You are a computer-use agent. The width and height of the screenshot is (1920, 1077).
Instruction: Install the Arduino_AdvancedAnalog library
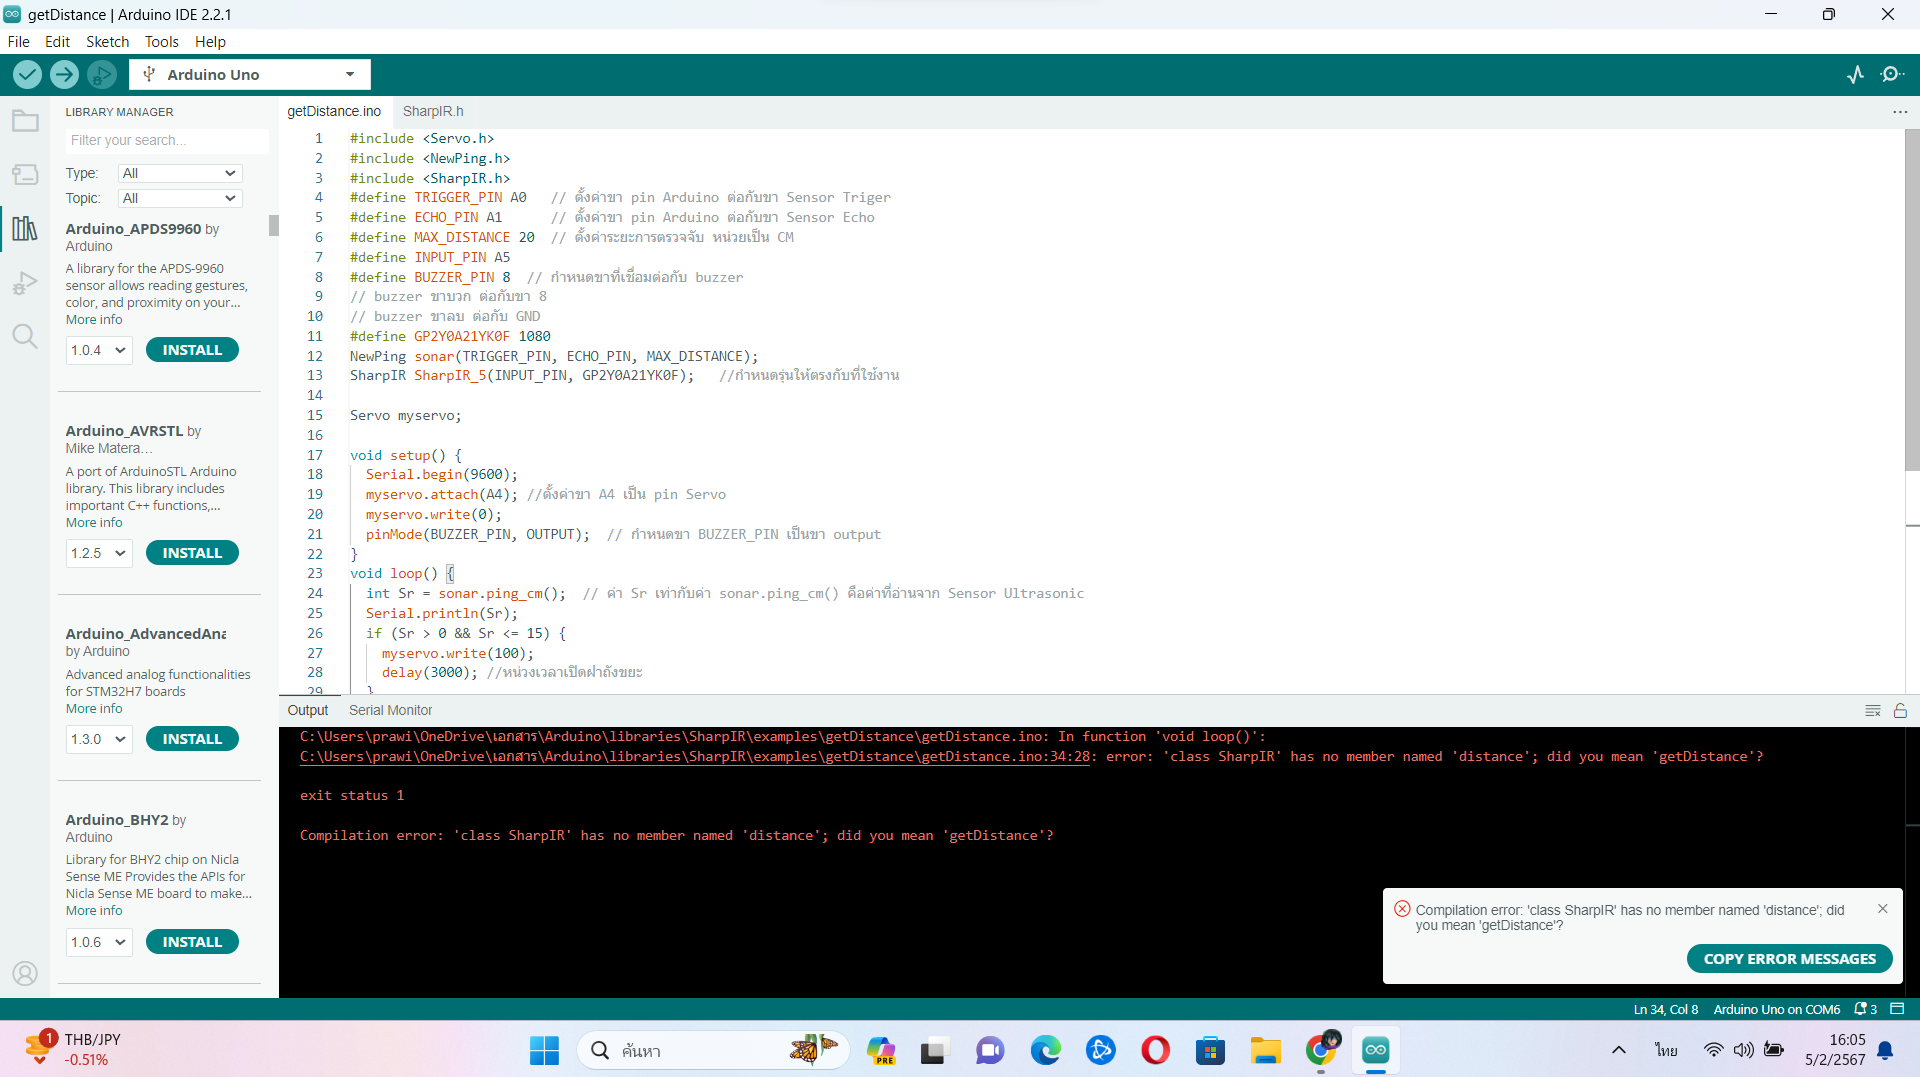(192, 739)
